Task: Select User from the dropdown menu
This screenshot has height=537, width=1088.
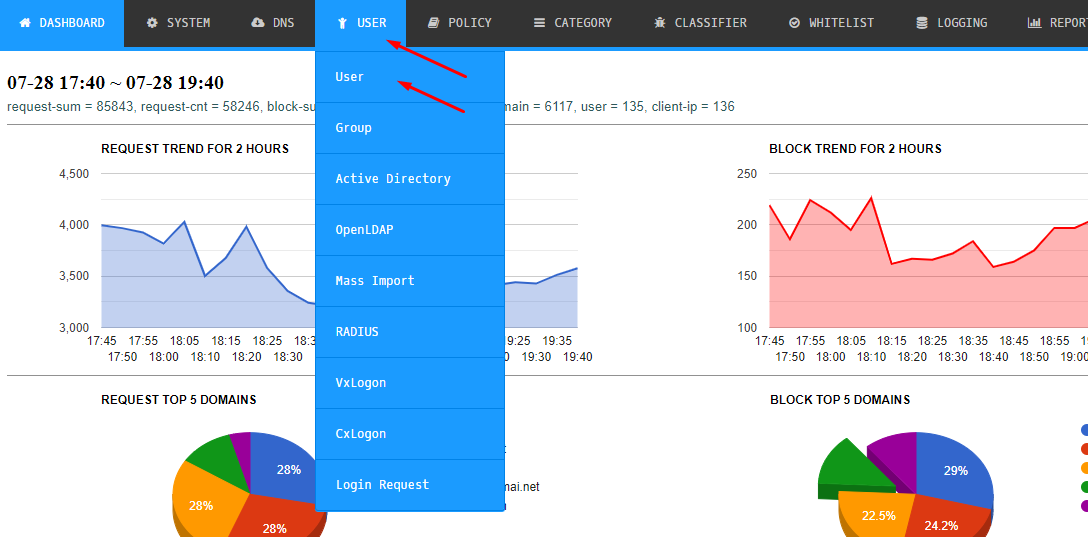Action: (x=409, y=77)
